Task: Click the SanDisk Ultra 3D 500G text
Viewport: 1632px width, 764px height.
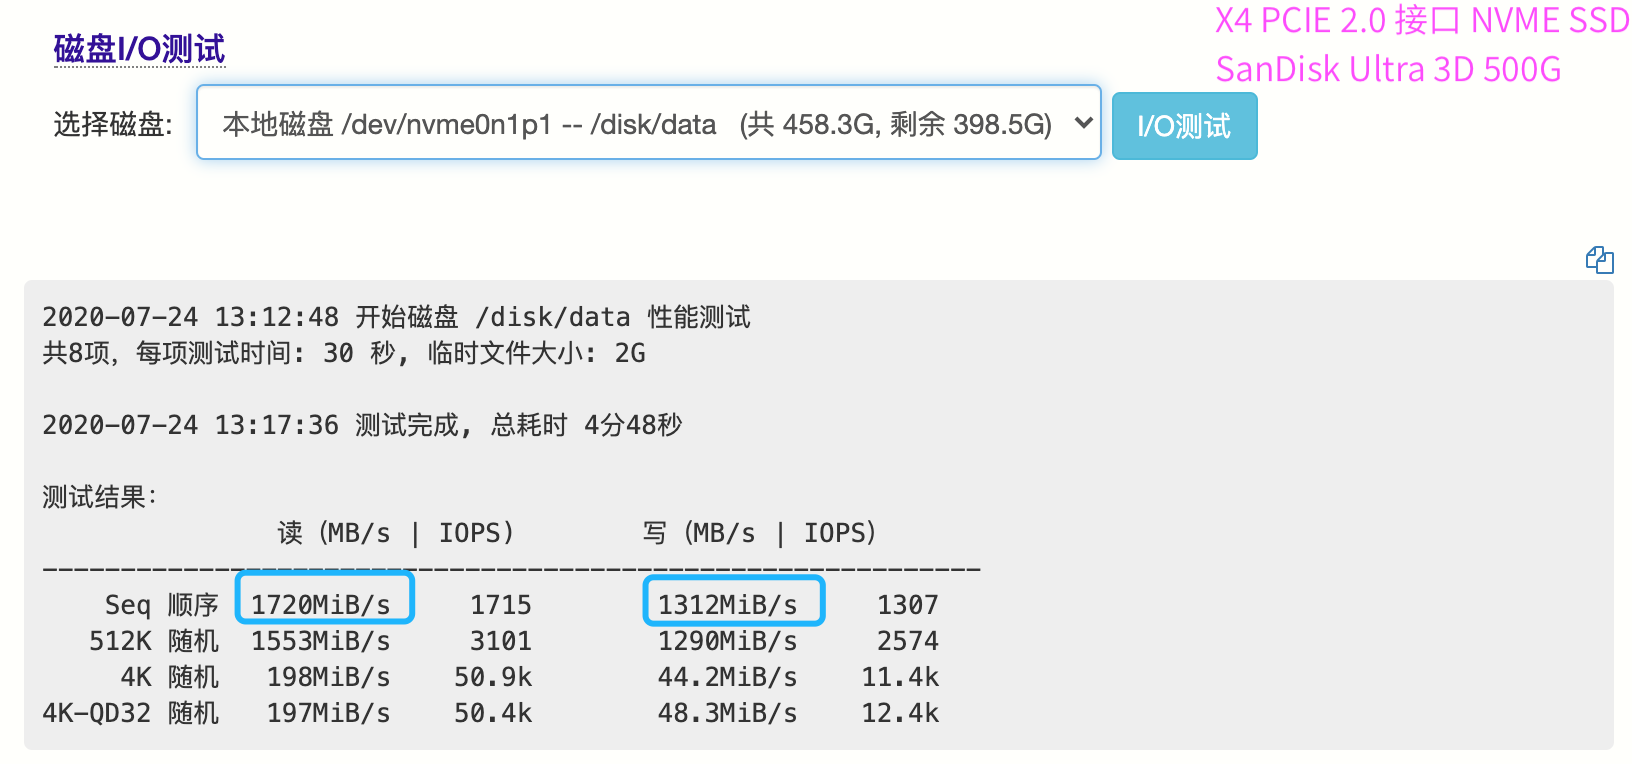Action: [x=1388, y=69]
